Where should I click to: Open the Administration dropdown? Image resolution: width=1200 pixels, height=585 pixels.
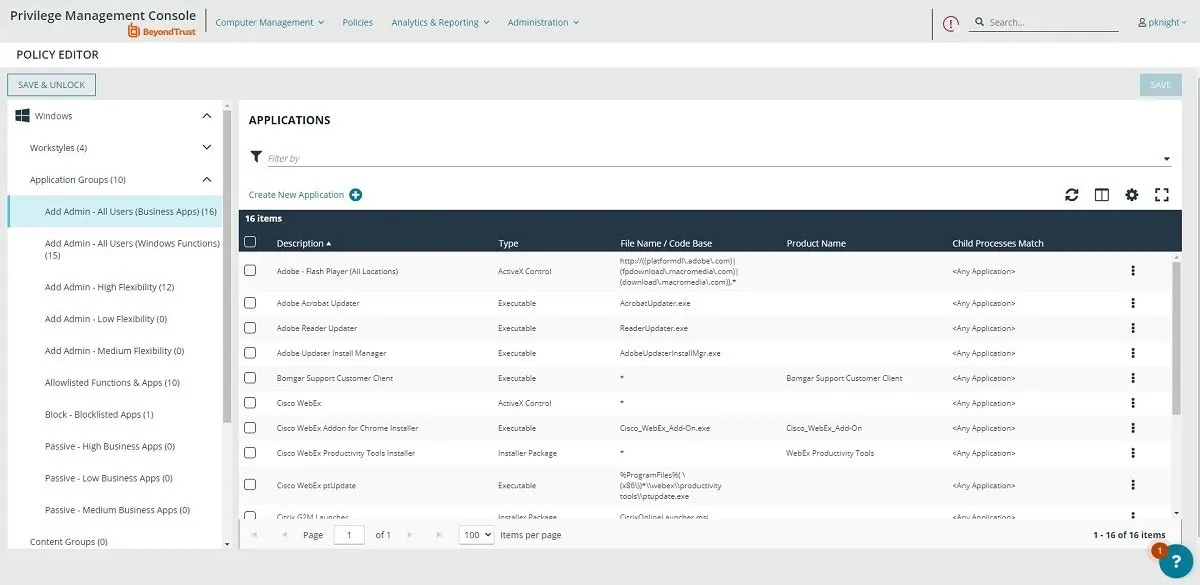pyautogui.click(x=543, y=22)
